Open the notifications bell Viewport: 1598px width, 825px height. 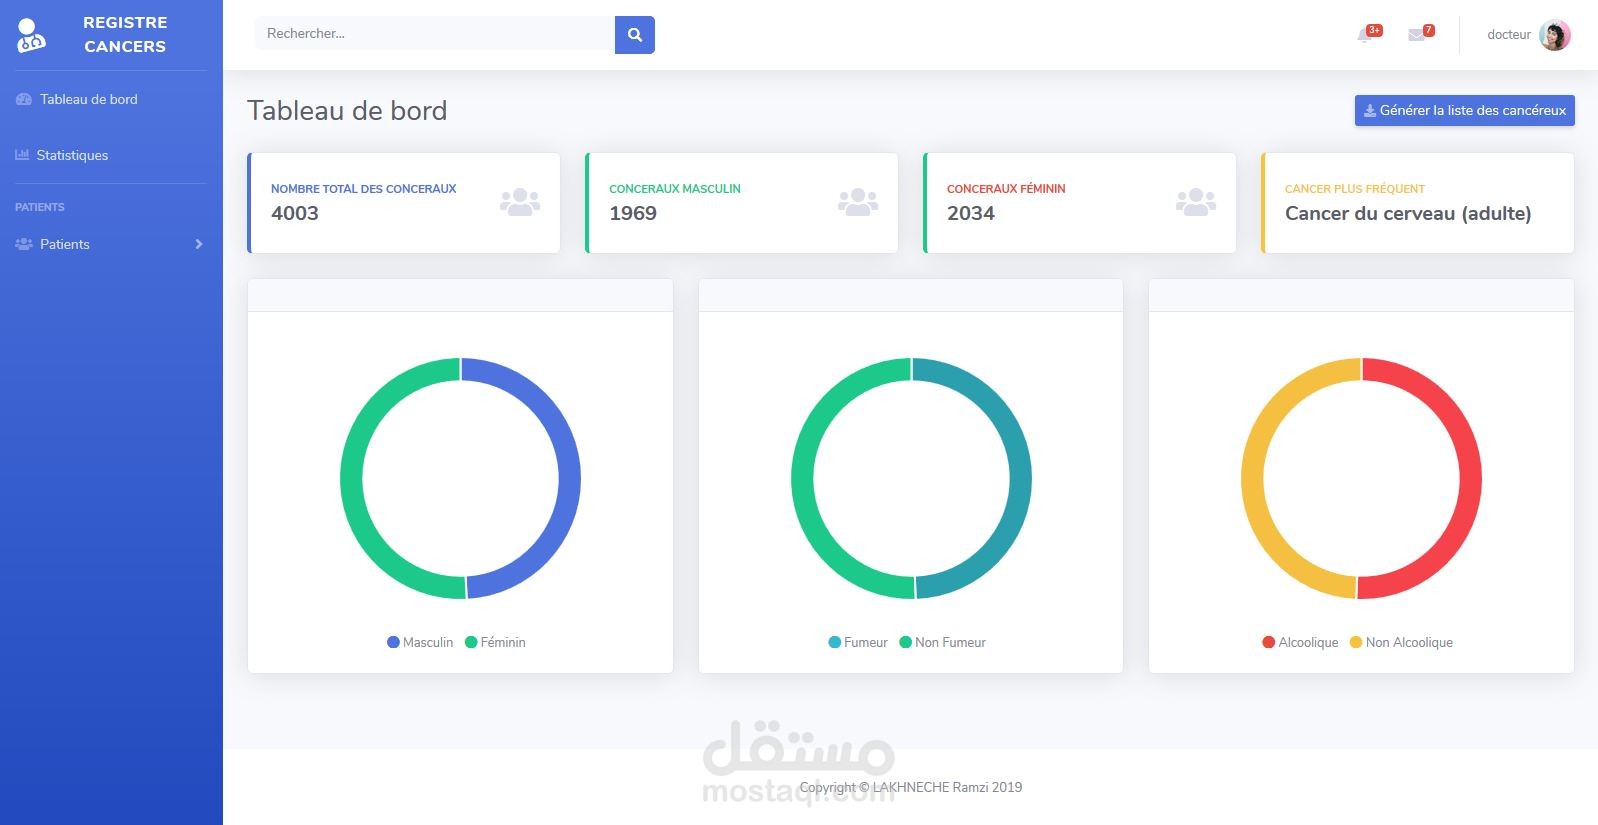pyautogui.click(x=1364, y=36)
